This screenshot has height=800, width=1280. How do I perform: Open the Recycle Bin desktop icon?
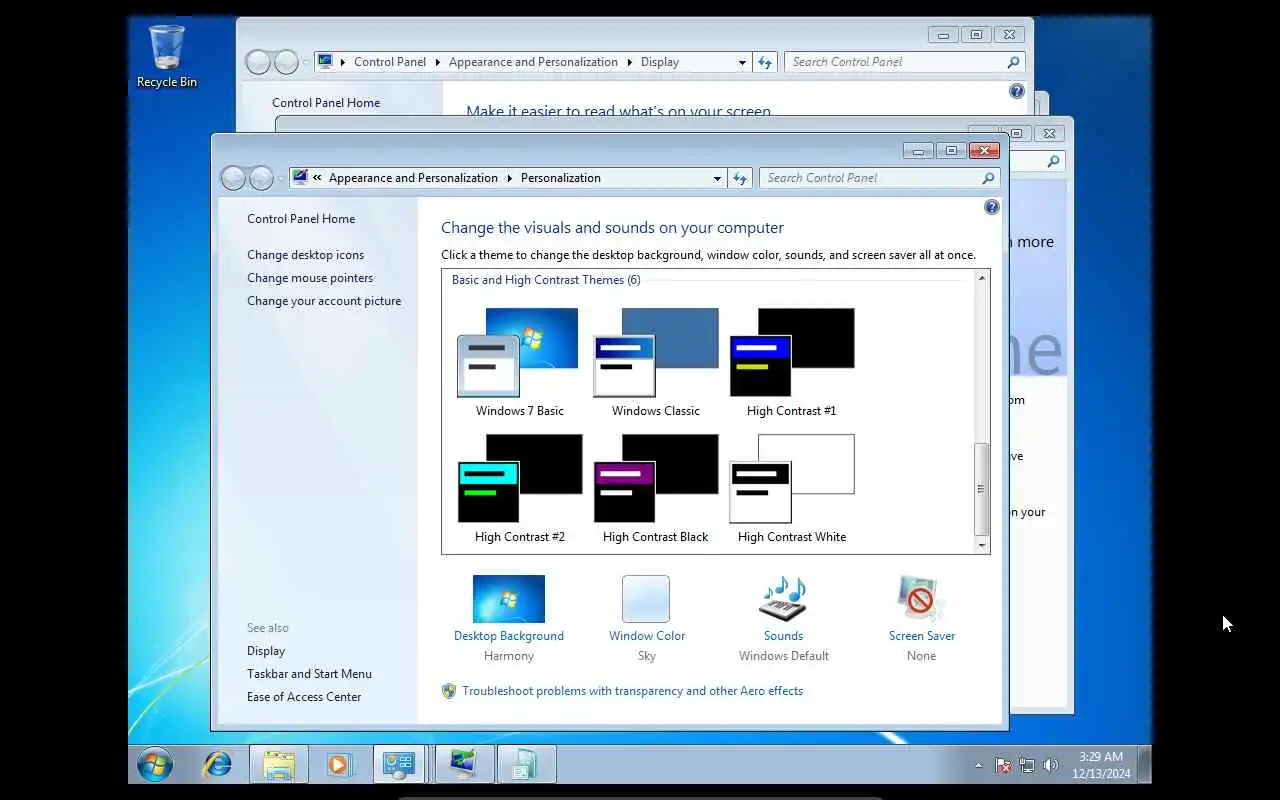166,57
